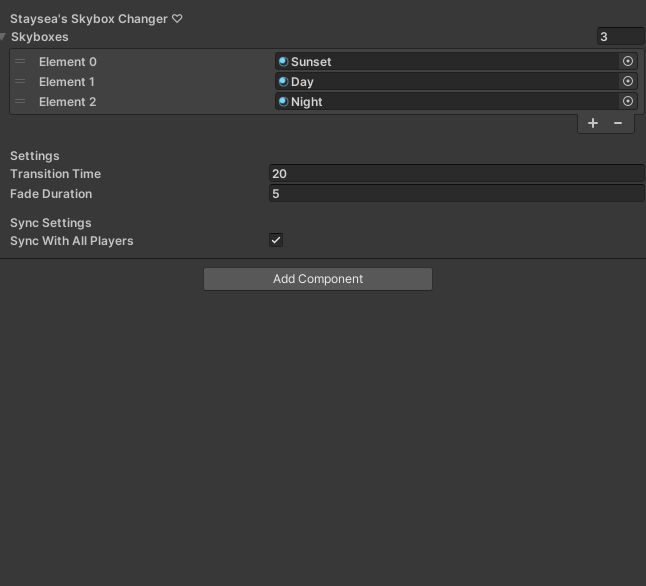Open object picker for Day skybox
The width and height of the screenshot is (646, 586).
628,81
